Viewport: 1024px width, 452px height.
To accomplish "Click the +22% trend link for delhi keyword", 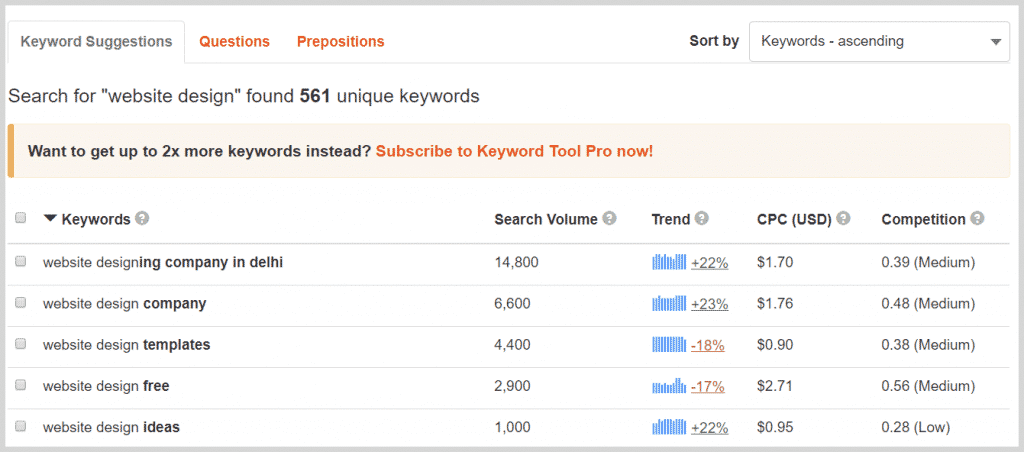I will 709,263.
